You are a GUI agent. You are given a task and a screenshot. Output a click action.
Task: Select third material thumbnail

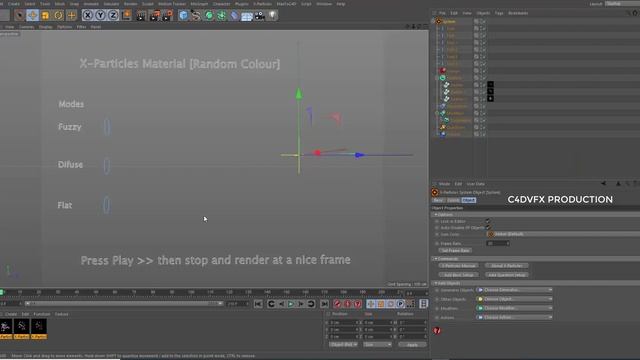coord(39,328)
